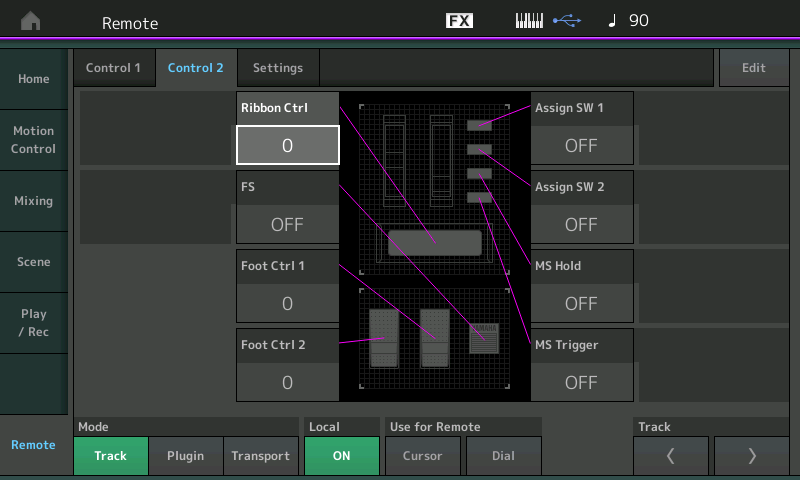Click the USB connection icon
Viewport: 800px width, 480px height.
click(x=566, y=21)
